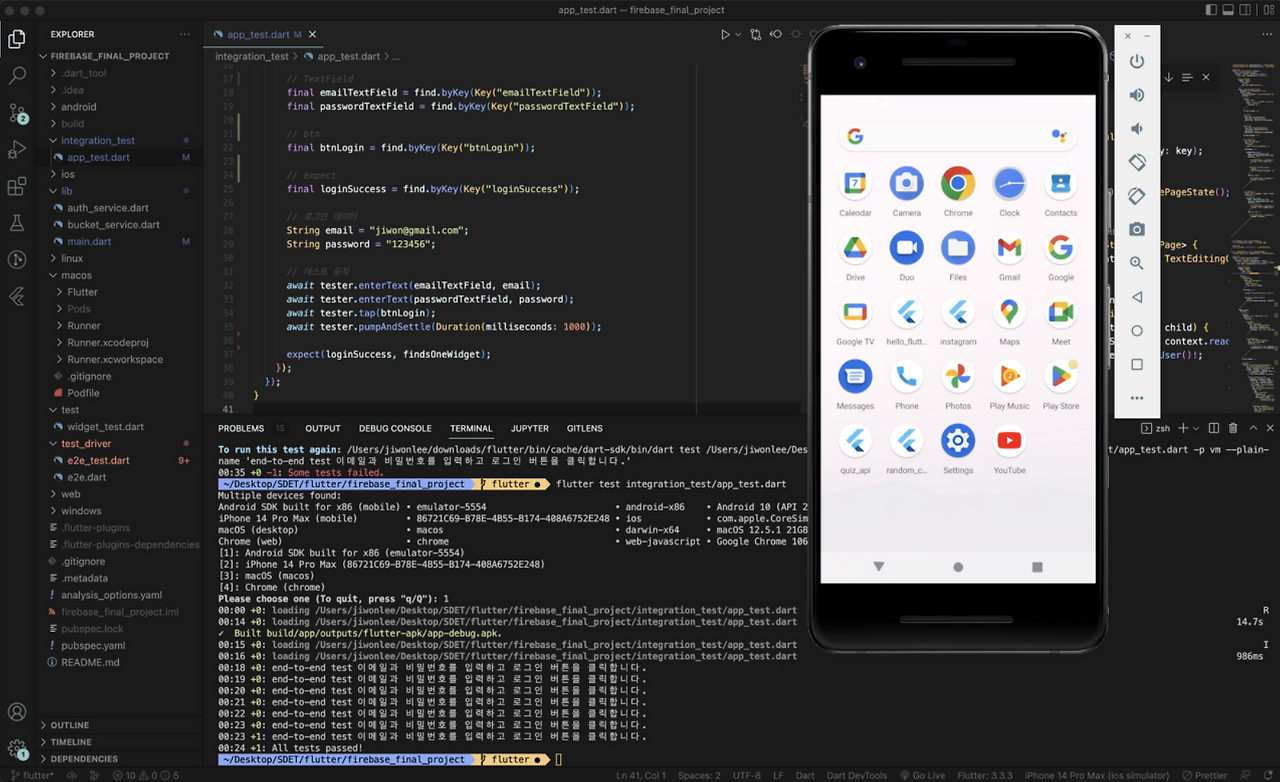Open the Gmail app in the emulator
The height and width of the screenshot is (782, 1280).
1009,255
